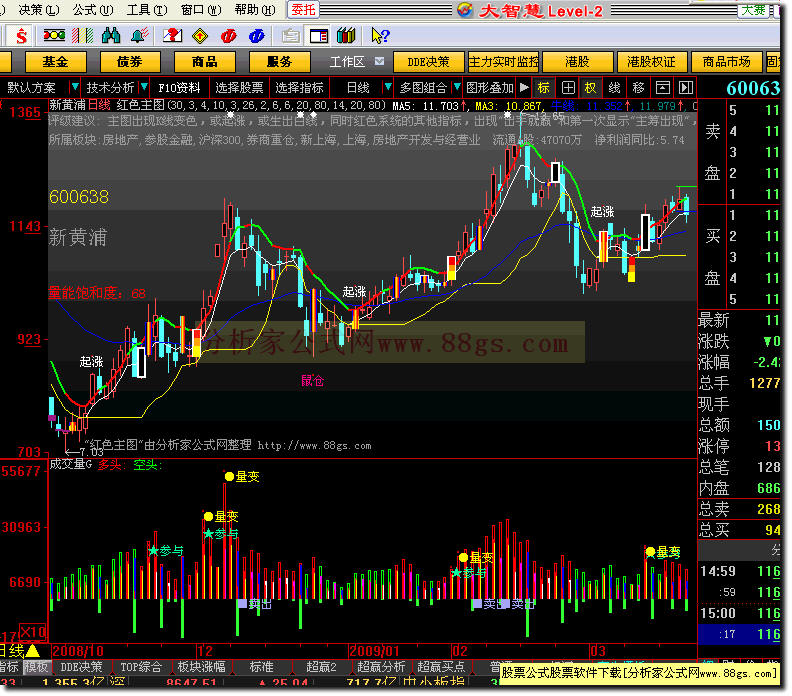Click the 大赛 button at top right
Viewport: 792px width, 696px height.
(753, 10)
